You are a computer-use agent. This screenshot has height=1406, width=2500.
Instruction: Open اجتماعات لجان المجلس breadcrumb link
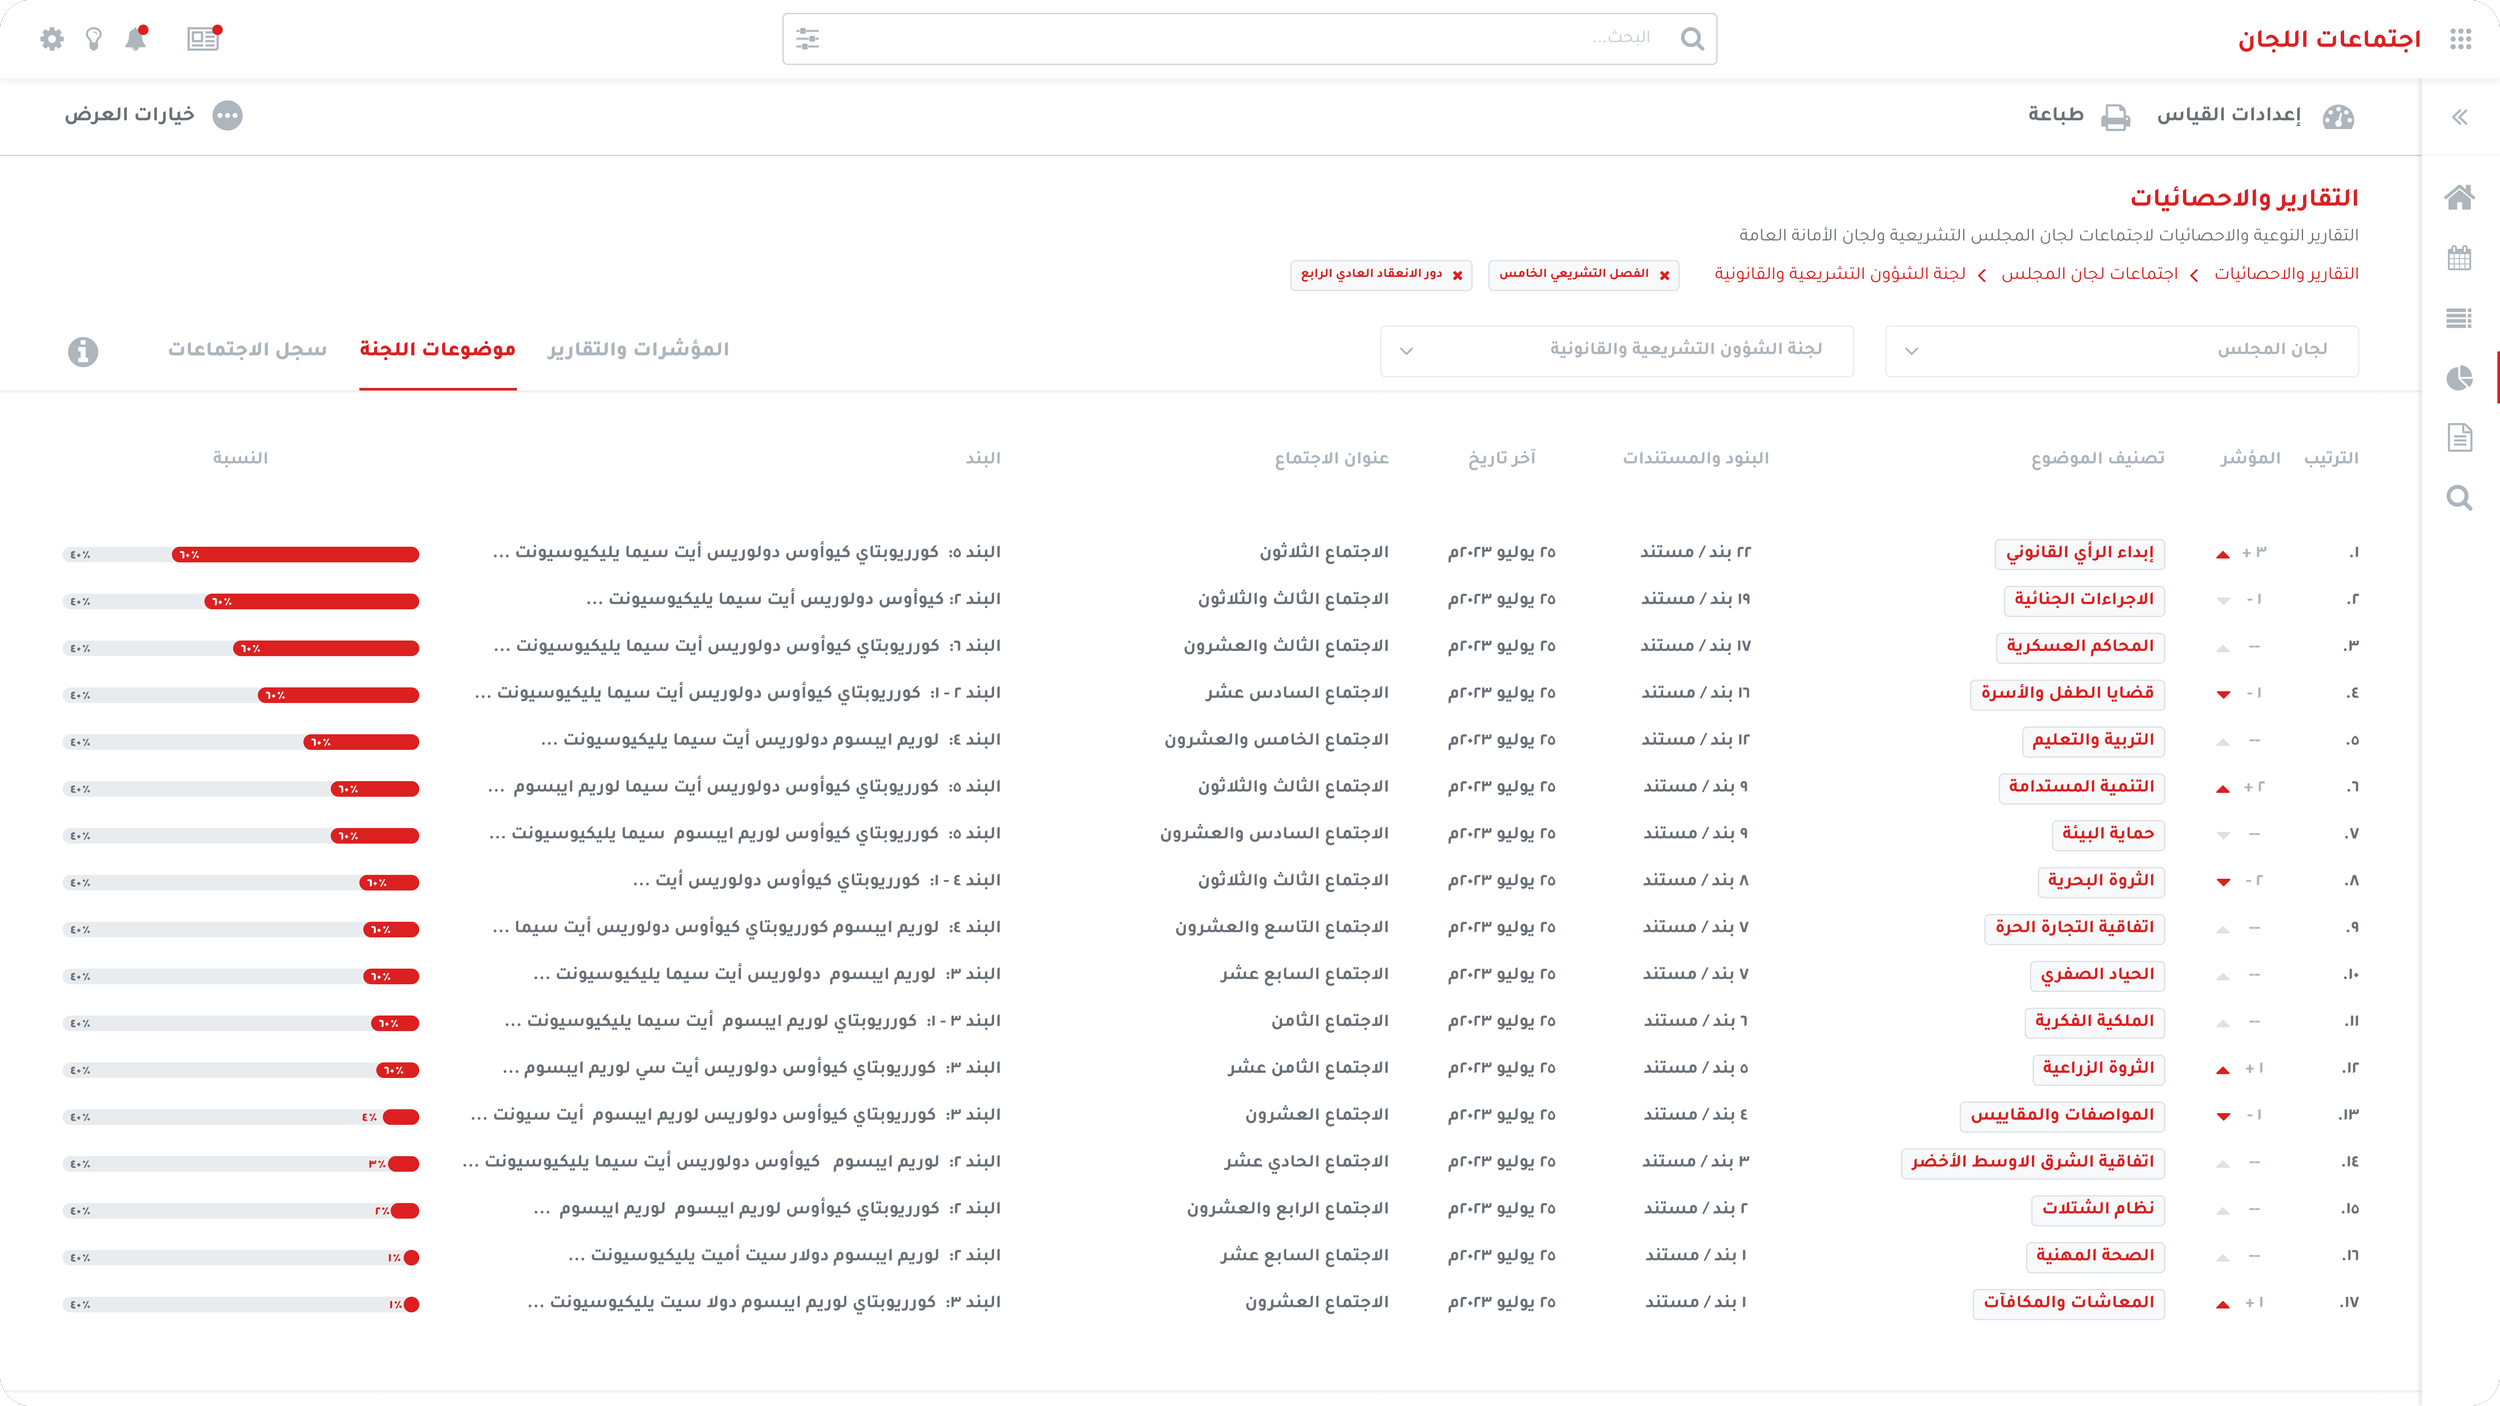tap(2089, 274)
